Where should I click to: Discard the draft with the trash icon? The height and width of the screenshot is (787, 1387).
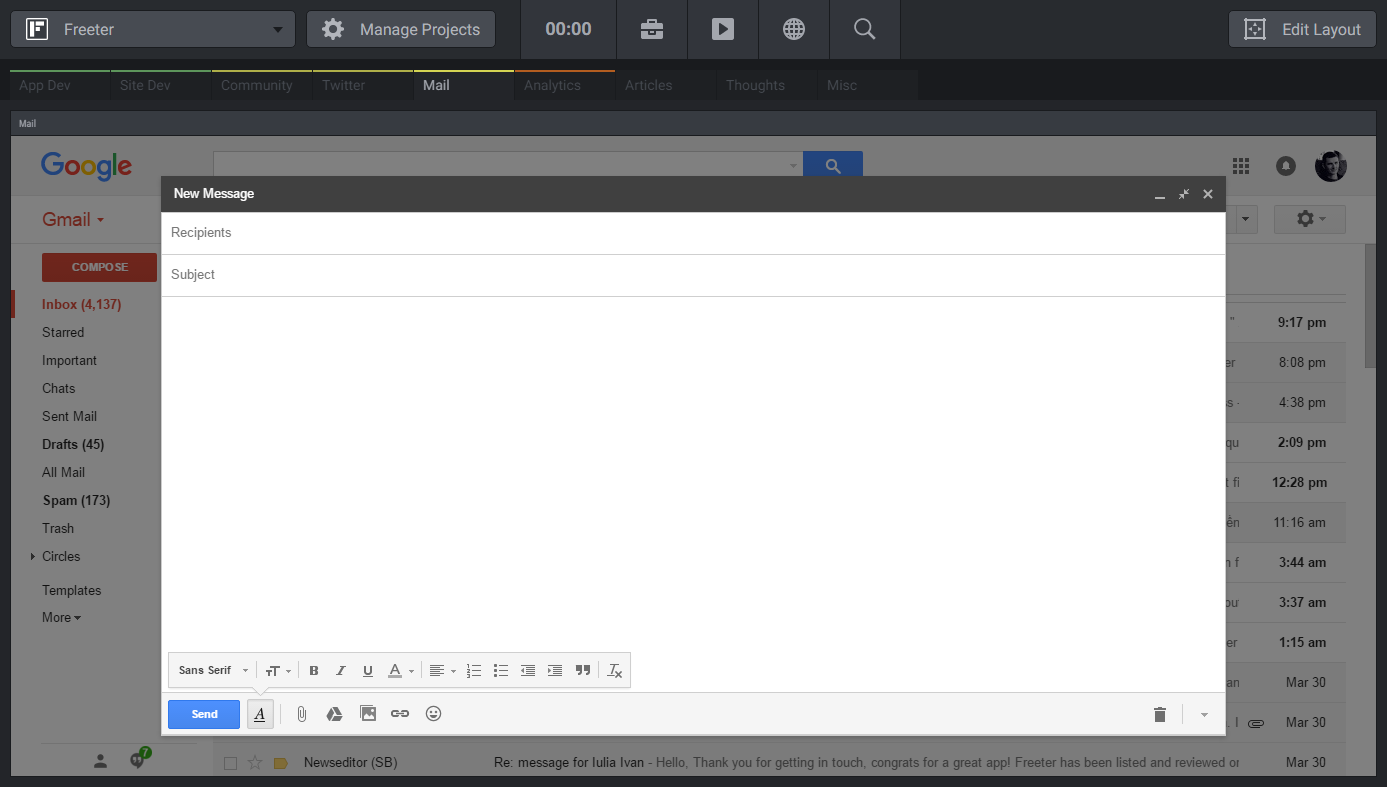tap(1160, 714)
